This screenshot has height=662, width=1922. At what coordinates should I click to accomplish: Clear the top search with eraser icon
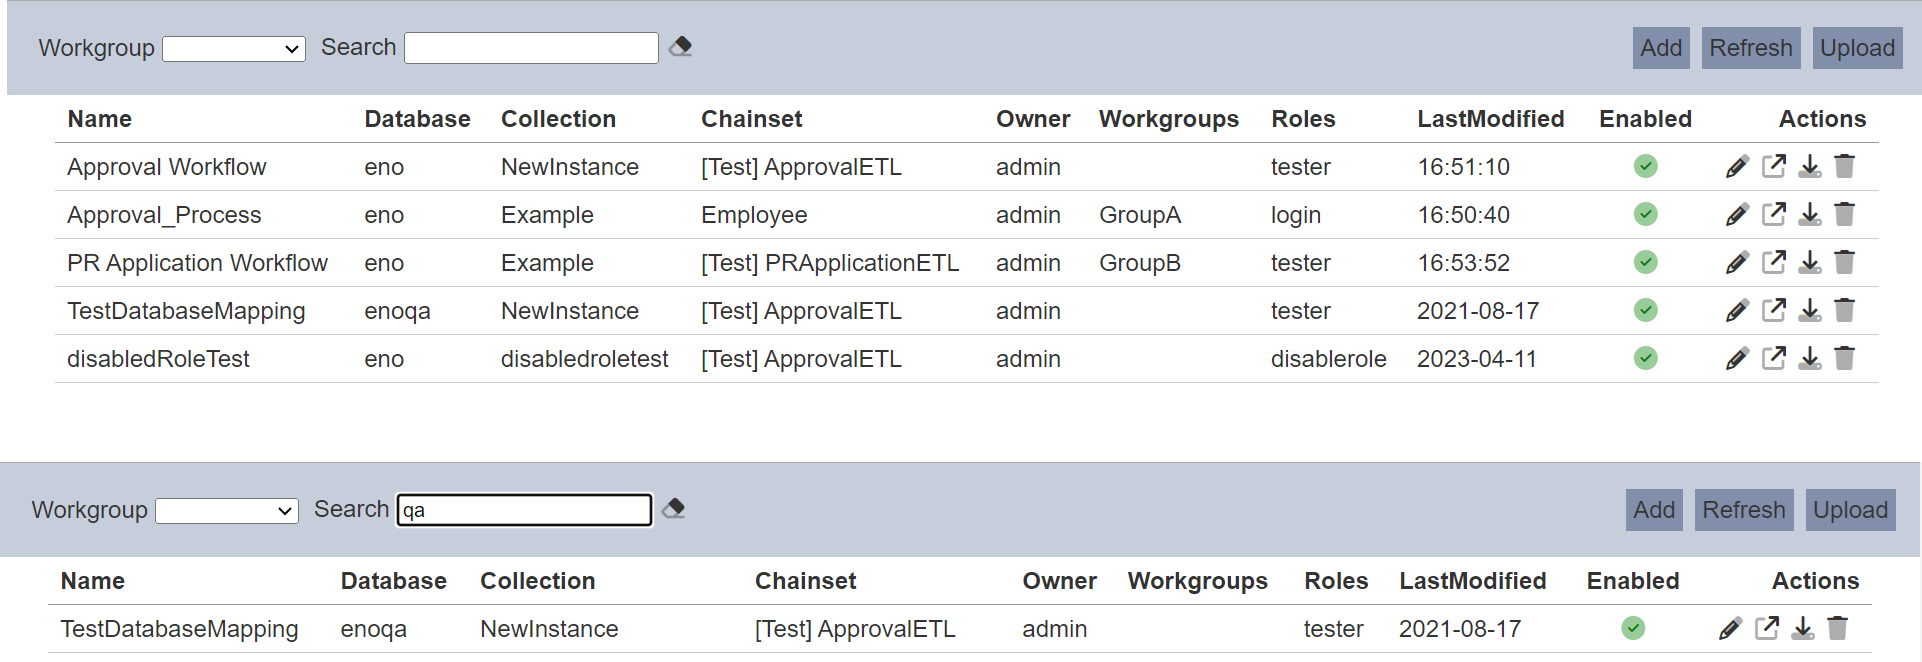pos(681,47)
